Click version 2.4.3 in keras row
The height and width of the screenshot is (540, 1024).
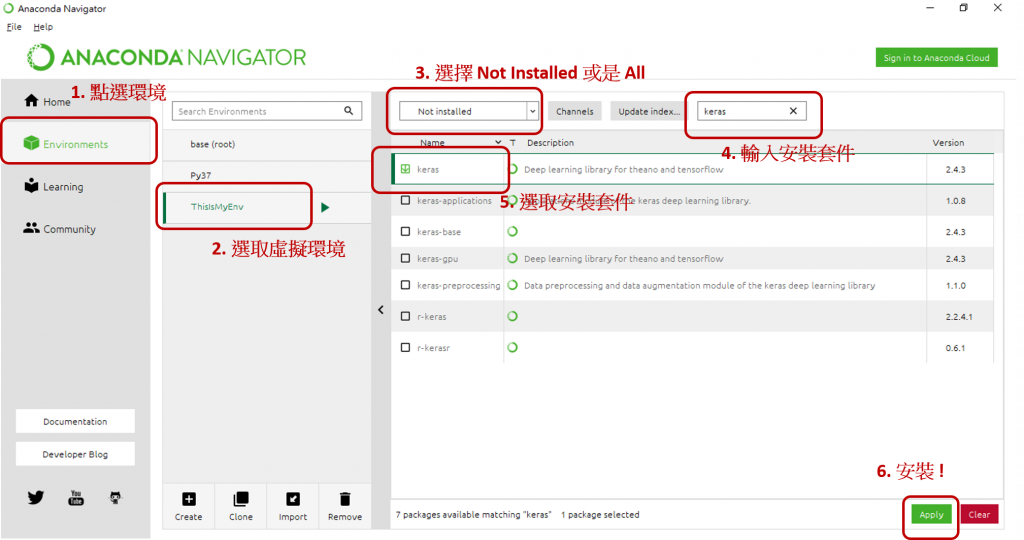(955, 170)
